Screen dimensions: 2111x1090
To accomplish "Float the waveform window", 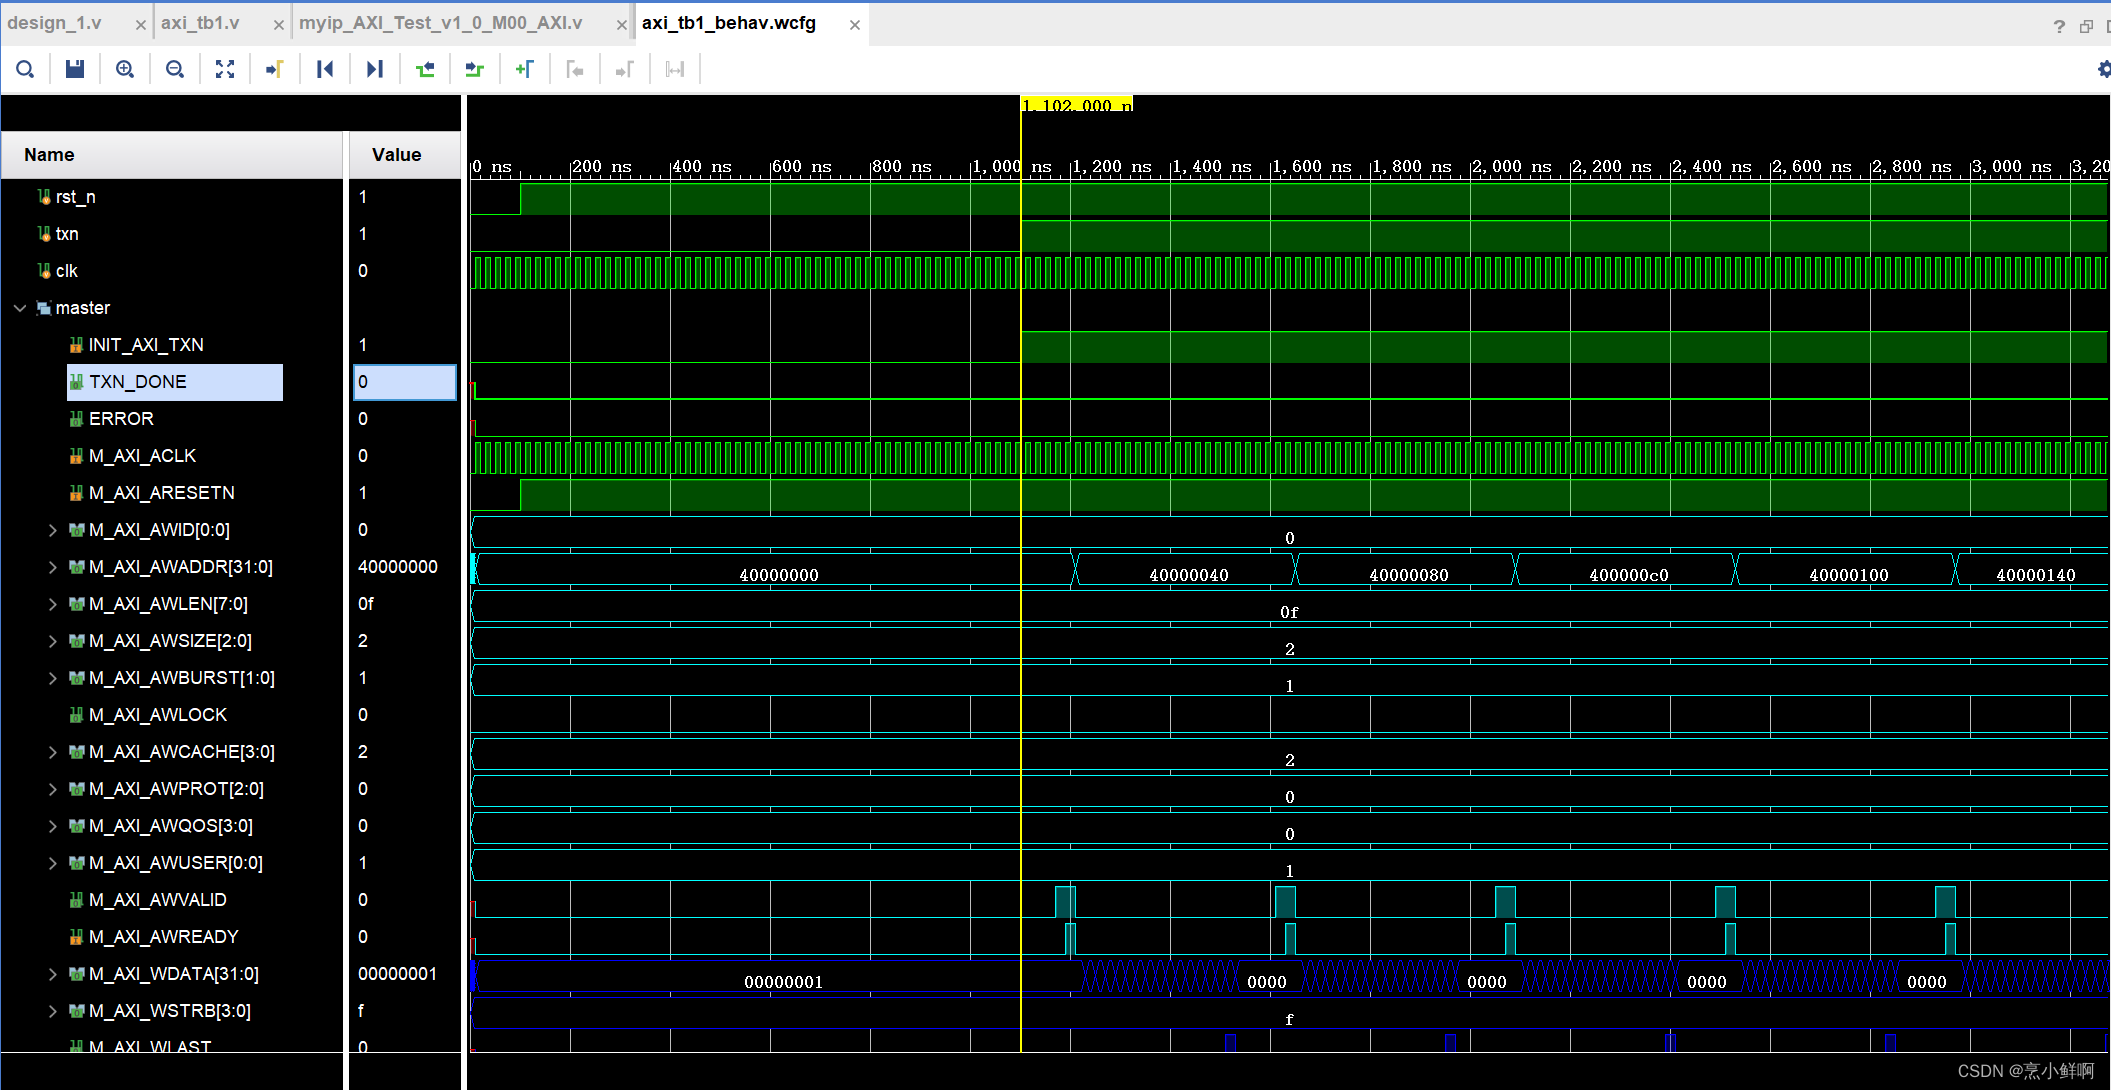I will coord(2086,26).
